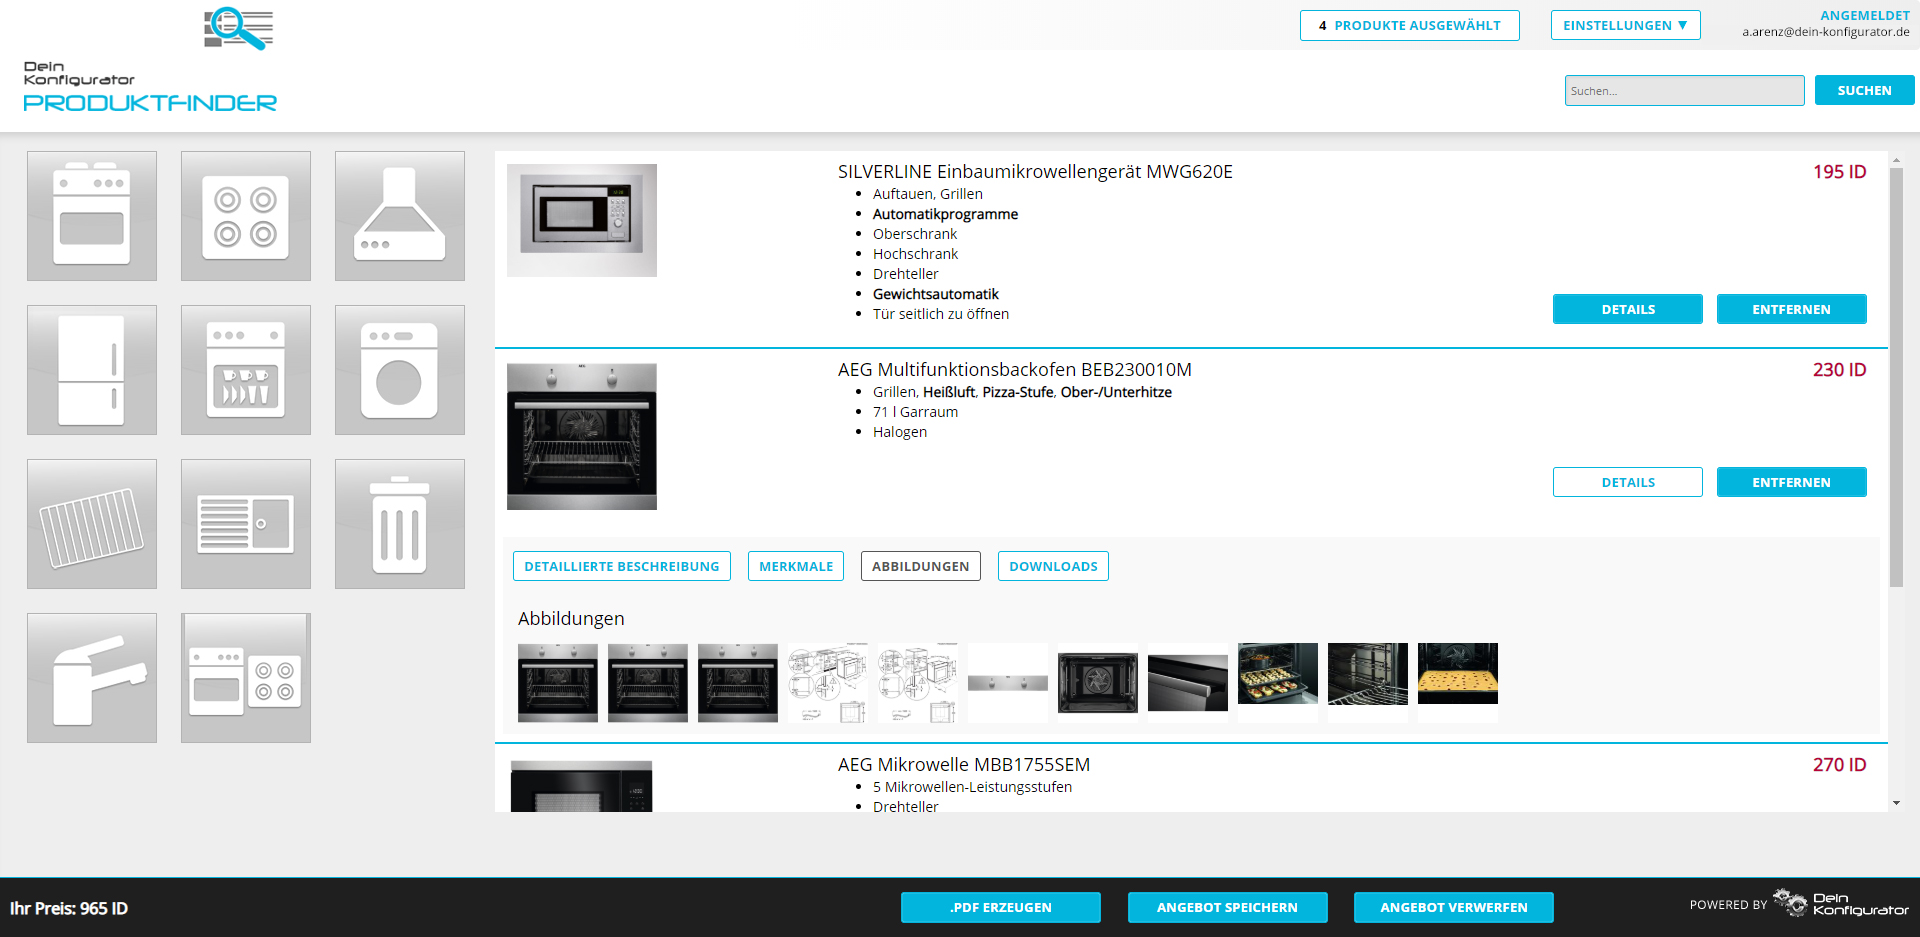The width and height of the screenshot is (1920, 937).
Task: Collapse details of AEG Multifunktionsbackofen
Action: (x=1627, y=482)
